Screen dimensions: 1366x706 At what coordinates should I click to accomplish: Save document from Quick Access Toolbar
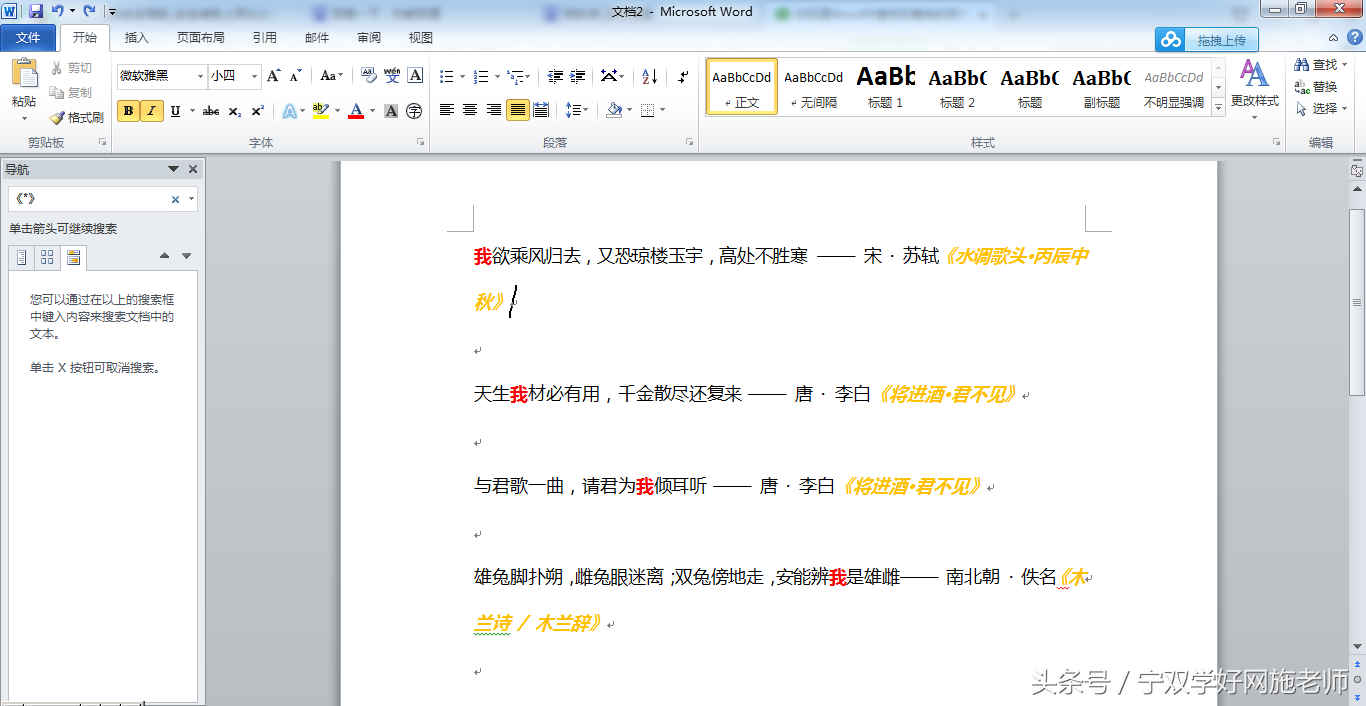click(36, 11)
